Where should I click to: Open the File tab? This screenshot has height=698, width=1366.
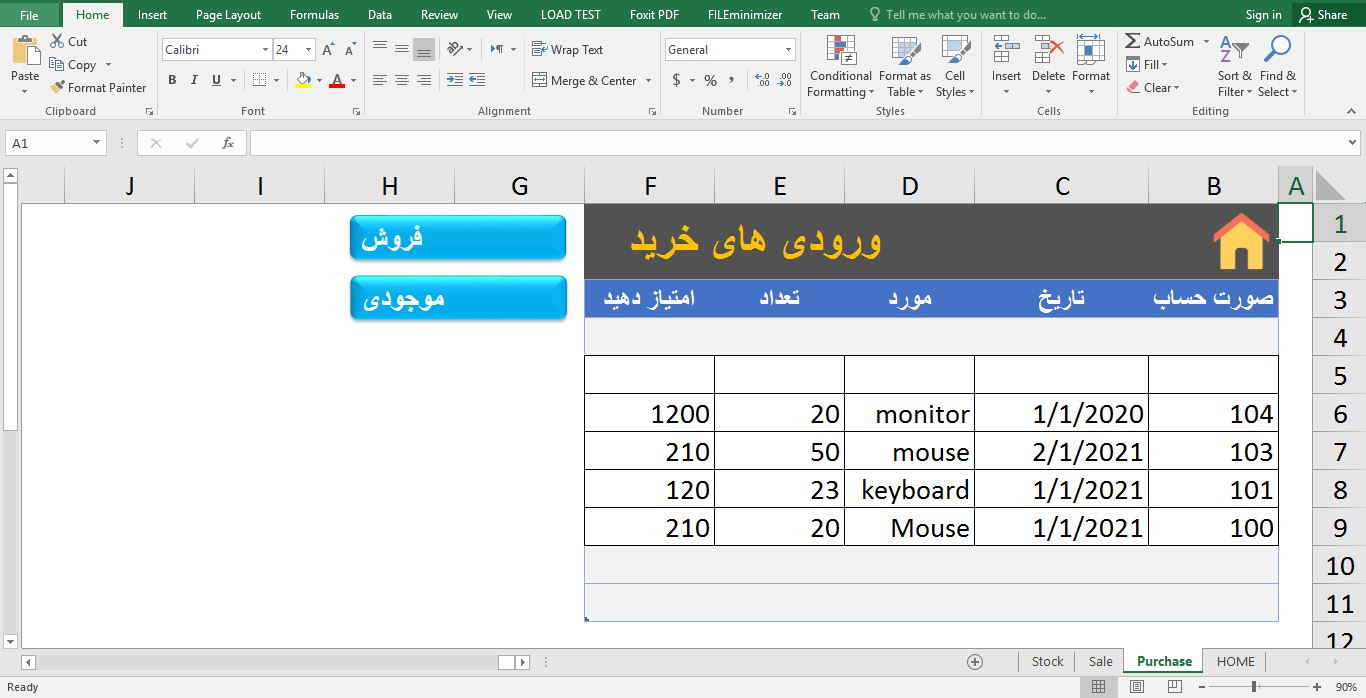pos(29,15)
